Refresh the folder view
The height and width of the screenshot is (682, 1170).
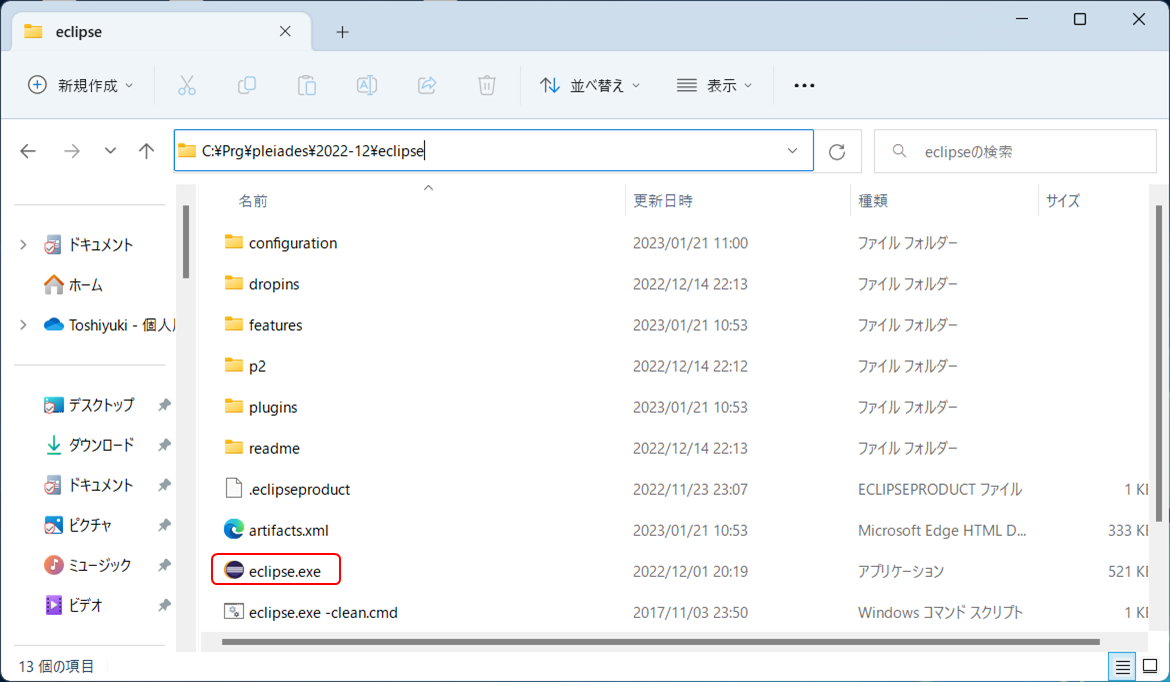(837, 151)
